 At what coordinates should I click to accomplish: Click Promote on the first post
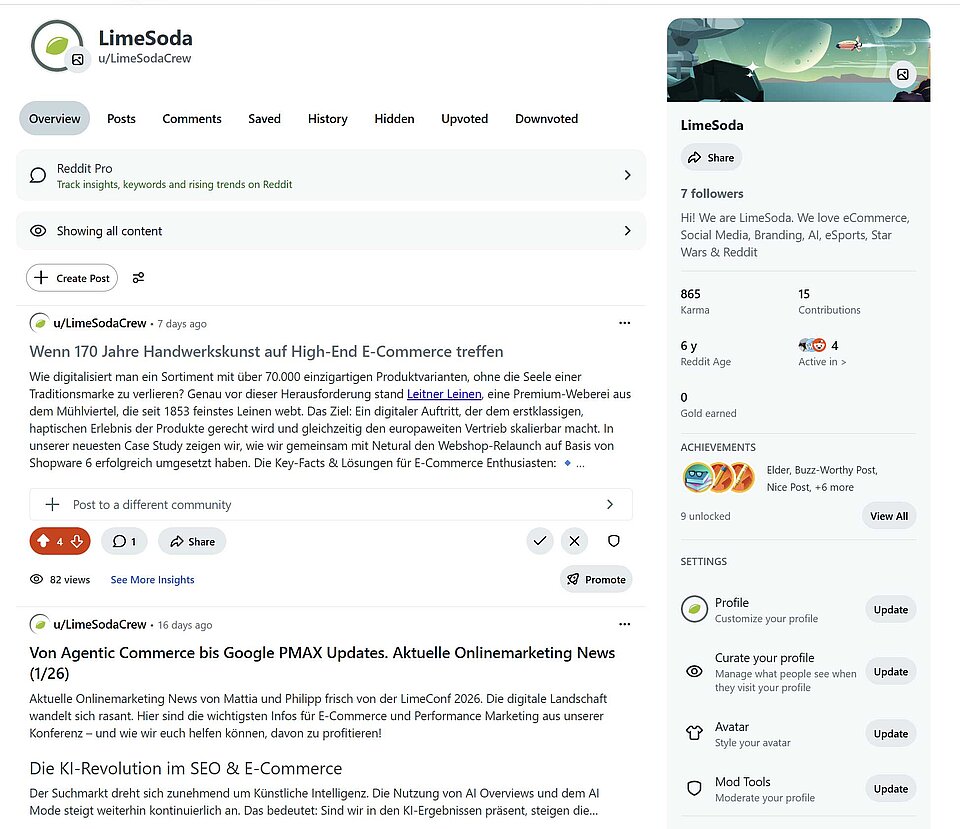(596, 579)
